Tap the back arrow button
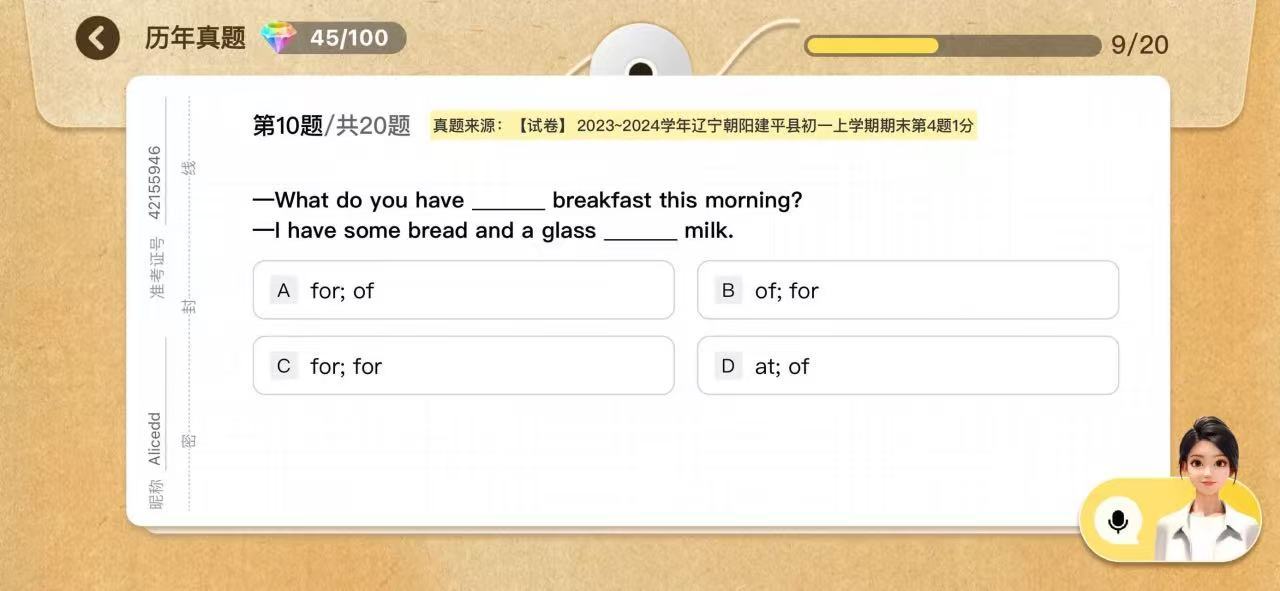Image resolution: width=1280 pixels, height=591 pixels. (97, 39)
